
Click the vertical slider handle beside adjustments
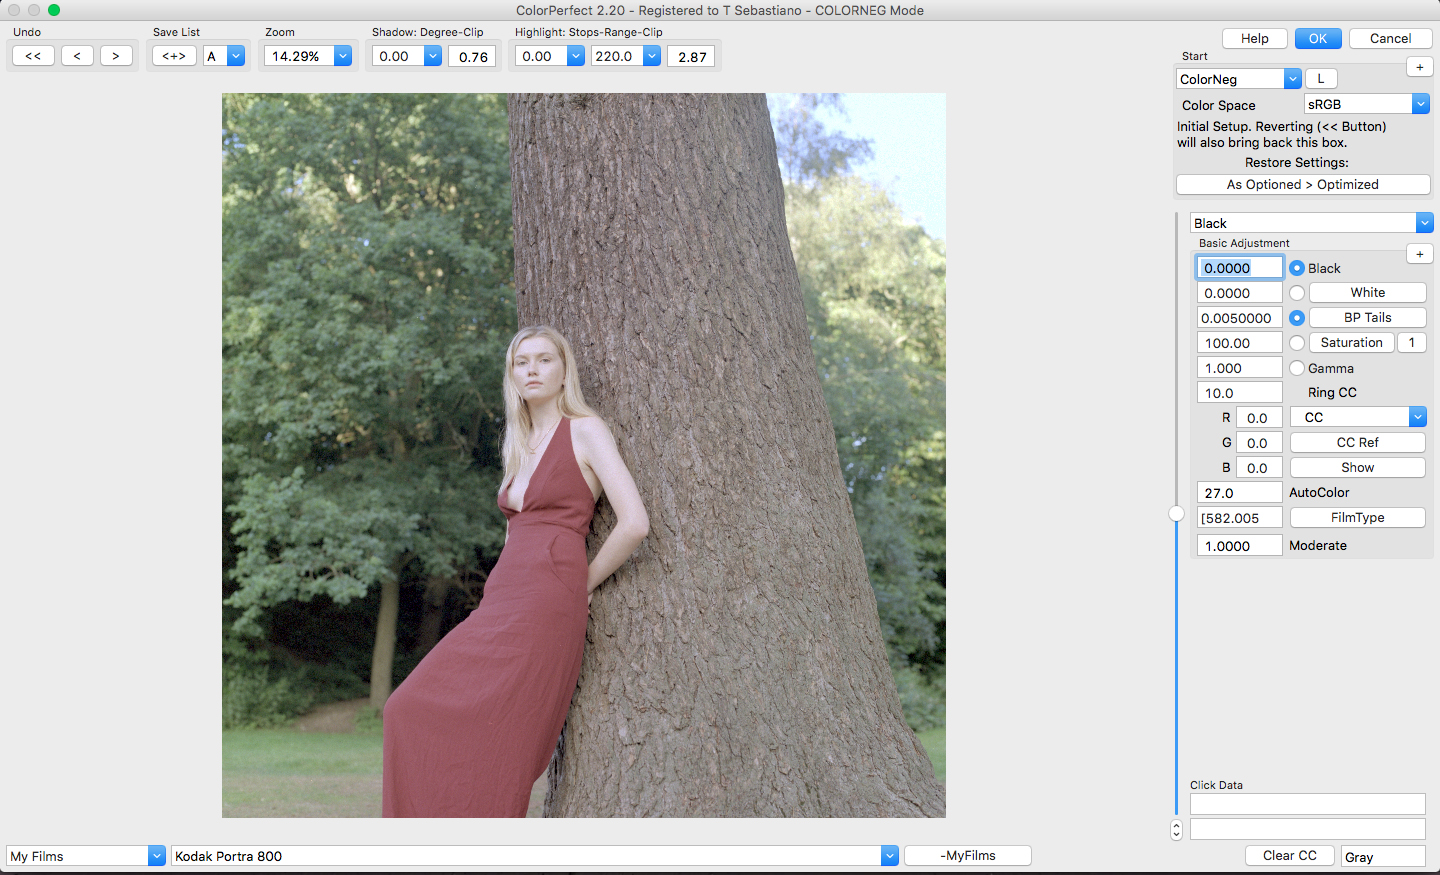point(1177,514)
